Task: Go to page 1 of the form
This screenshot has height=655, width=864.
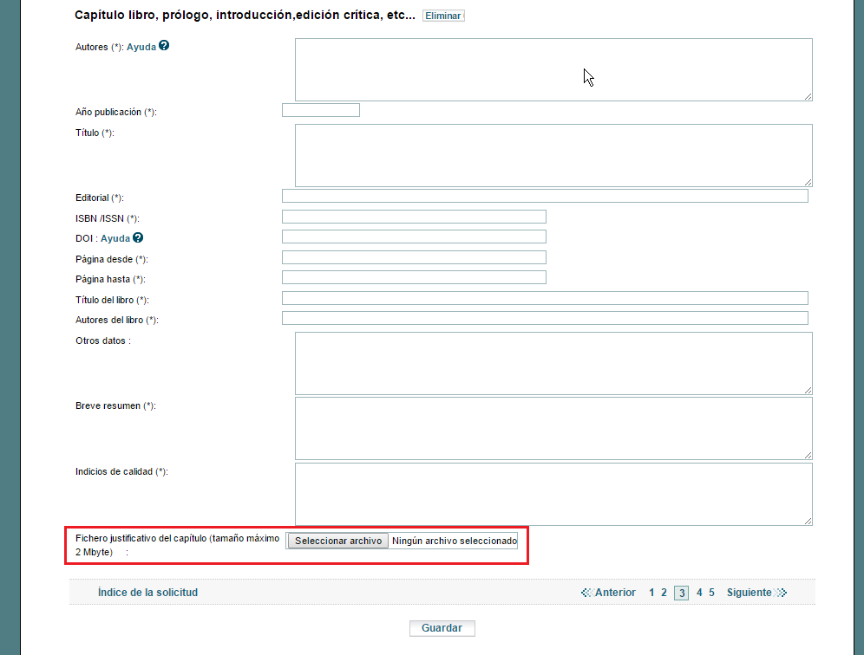Action: (x=652, y=593)
